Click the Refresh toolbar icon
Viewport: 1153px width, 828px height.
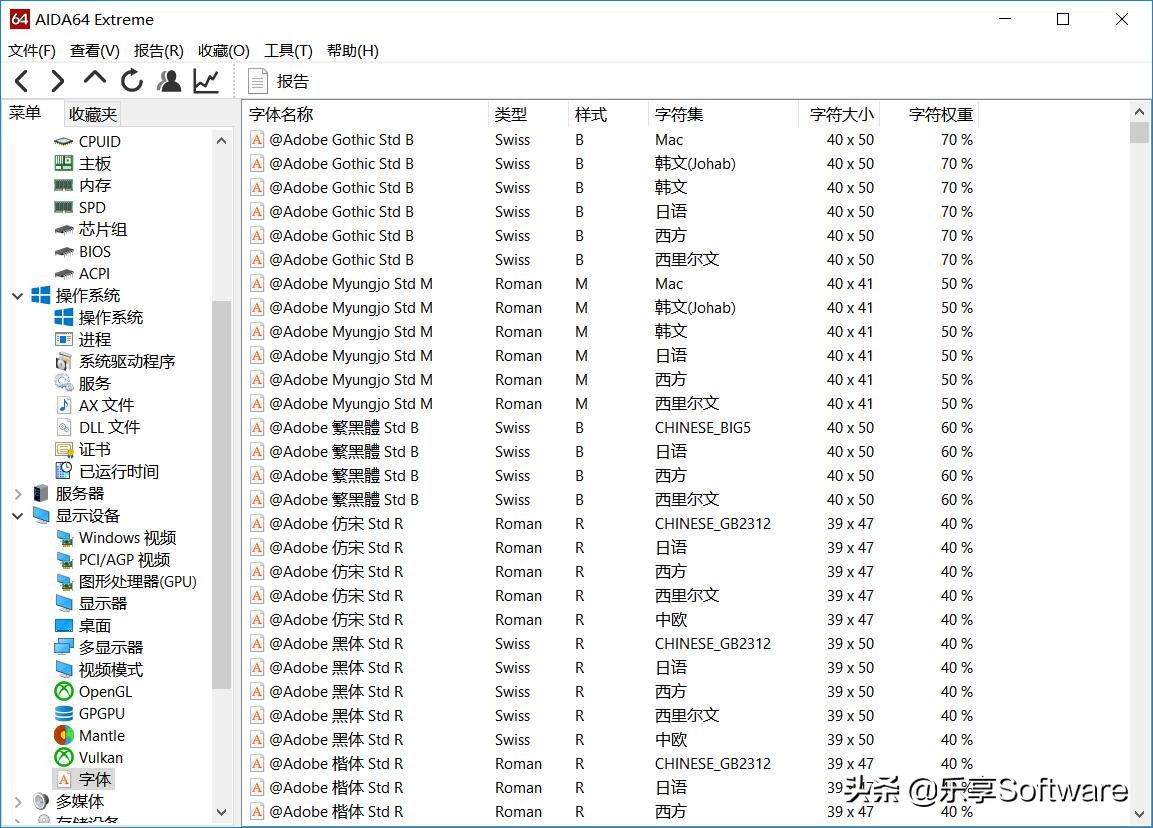(132, 81)
